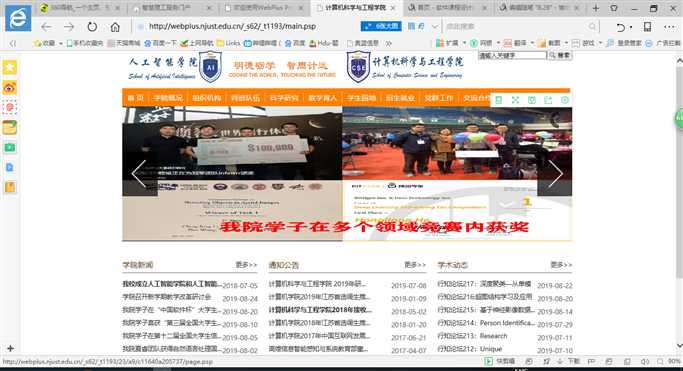Screen dimensions: 683x371
Task: Reload the current page
Action: 92,27
